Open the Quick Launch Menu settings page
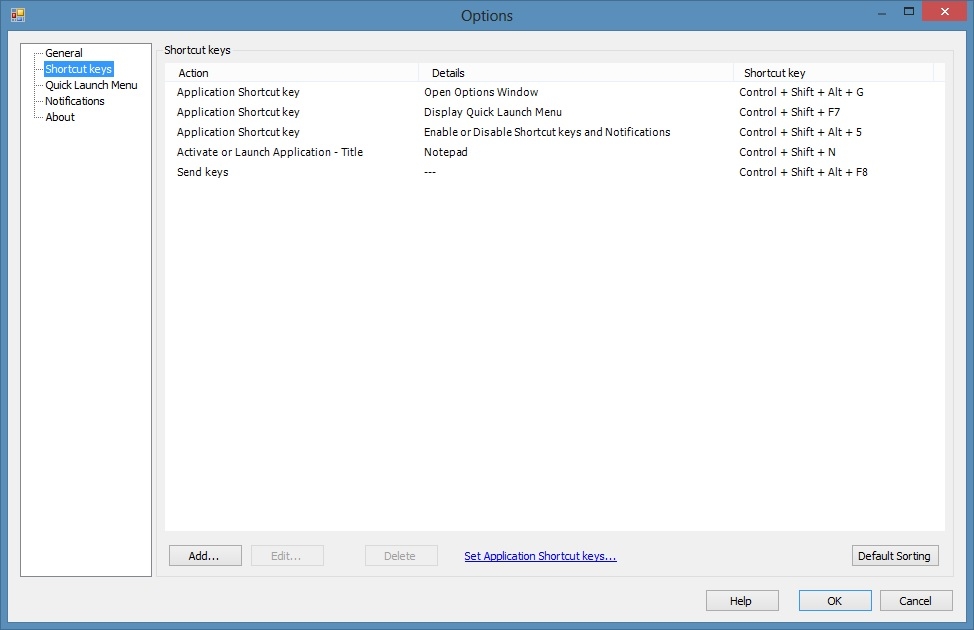The image size is (974, 630). [x=91, y=85]
